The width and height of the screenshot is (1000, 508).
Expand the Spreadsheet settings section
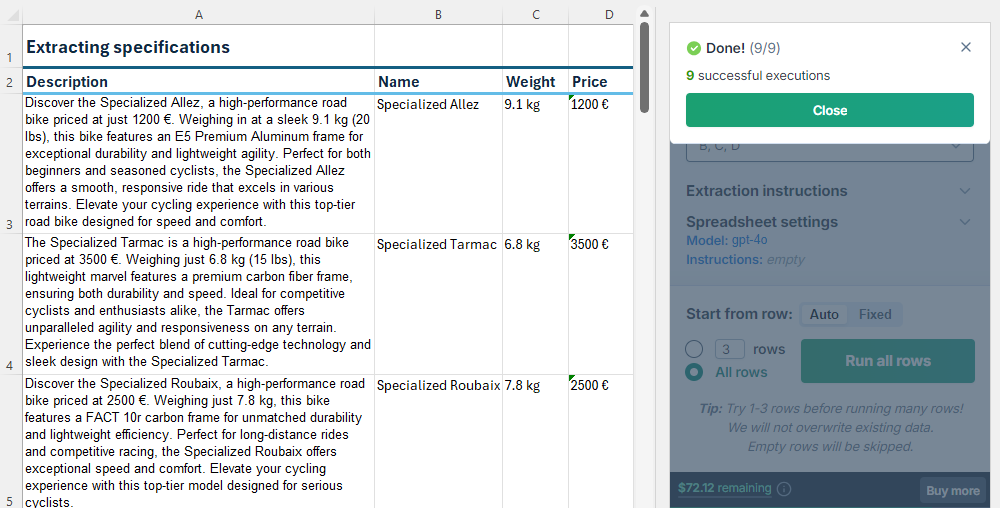964,222
